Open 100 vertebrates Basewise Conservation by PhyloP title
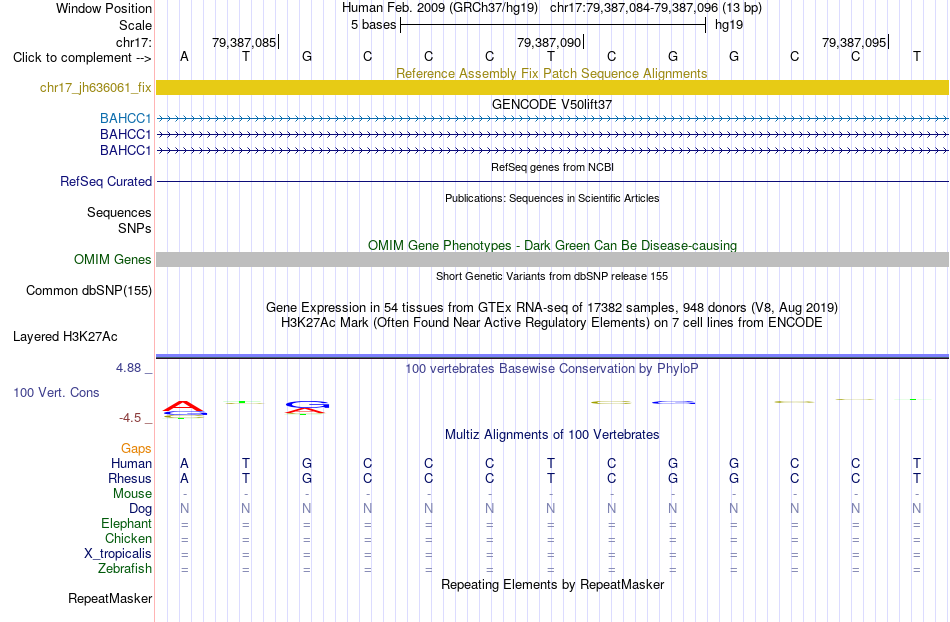 [x=551, y=368]
